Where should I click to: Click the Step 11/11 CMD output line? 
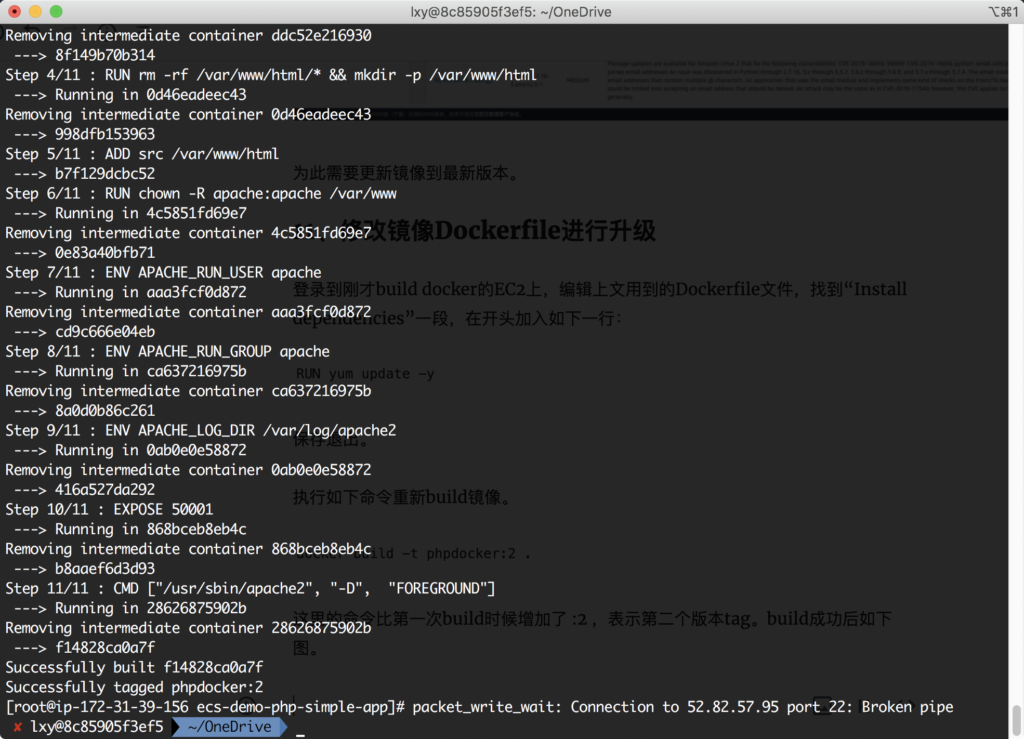point(250,588)
